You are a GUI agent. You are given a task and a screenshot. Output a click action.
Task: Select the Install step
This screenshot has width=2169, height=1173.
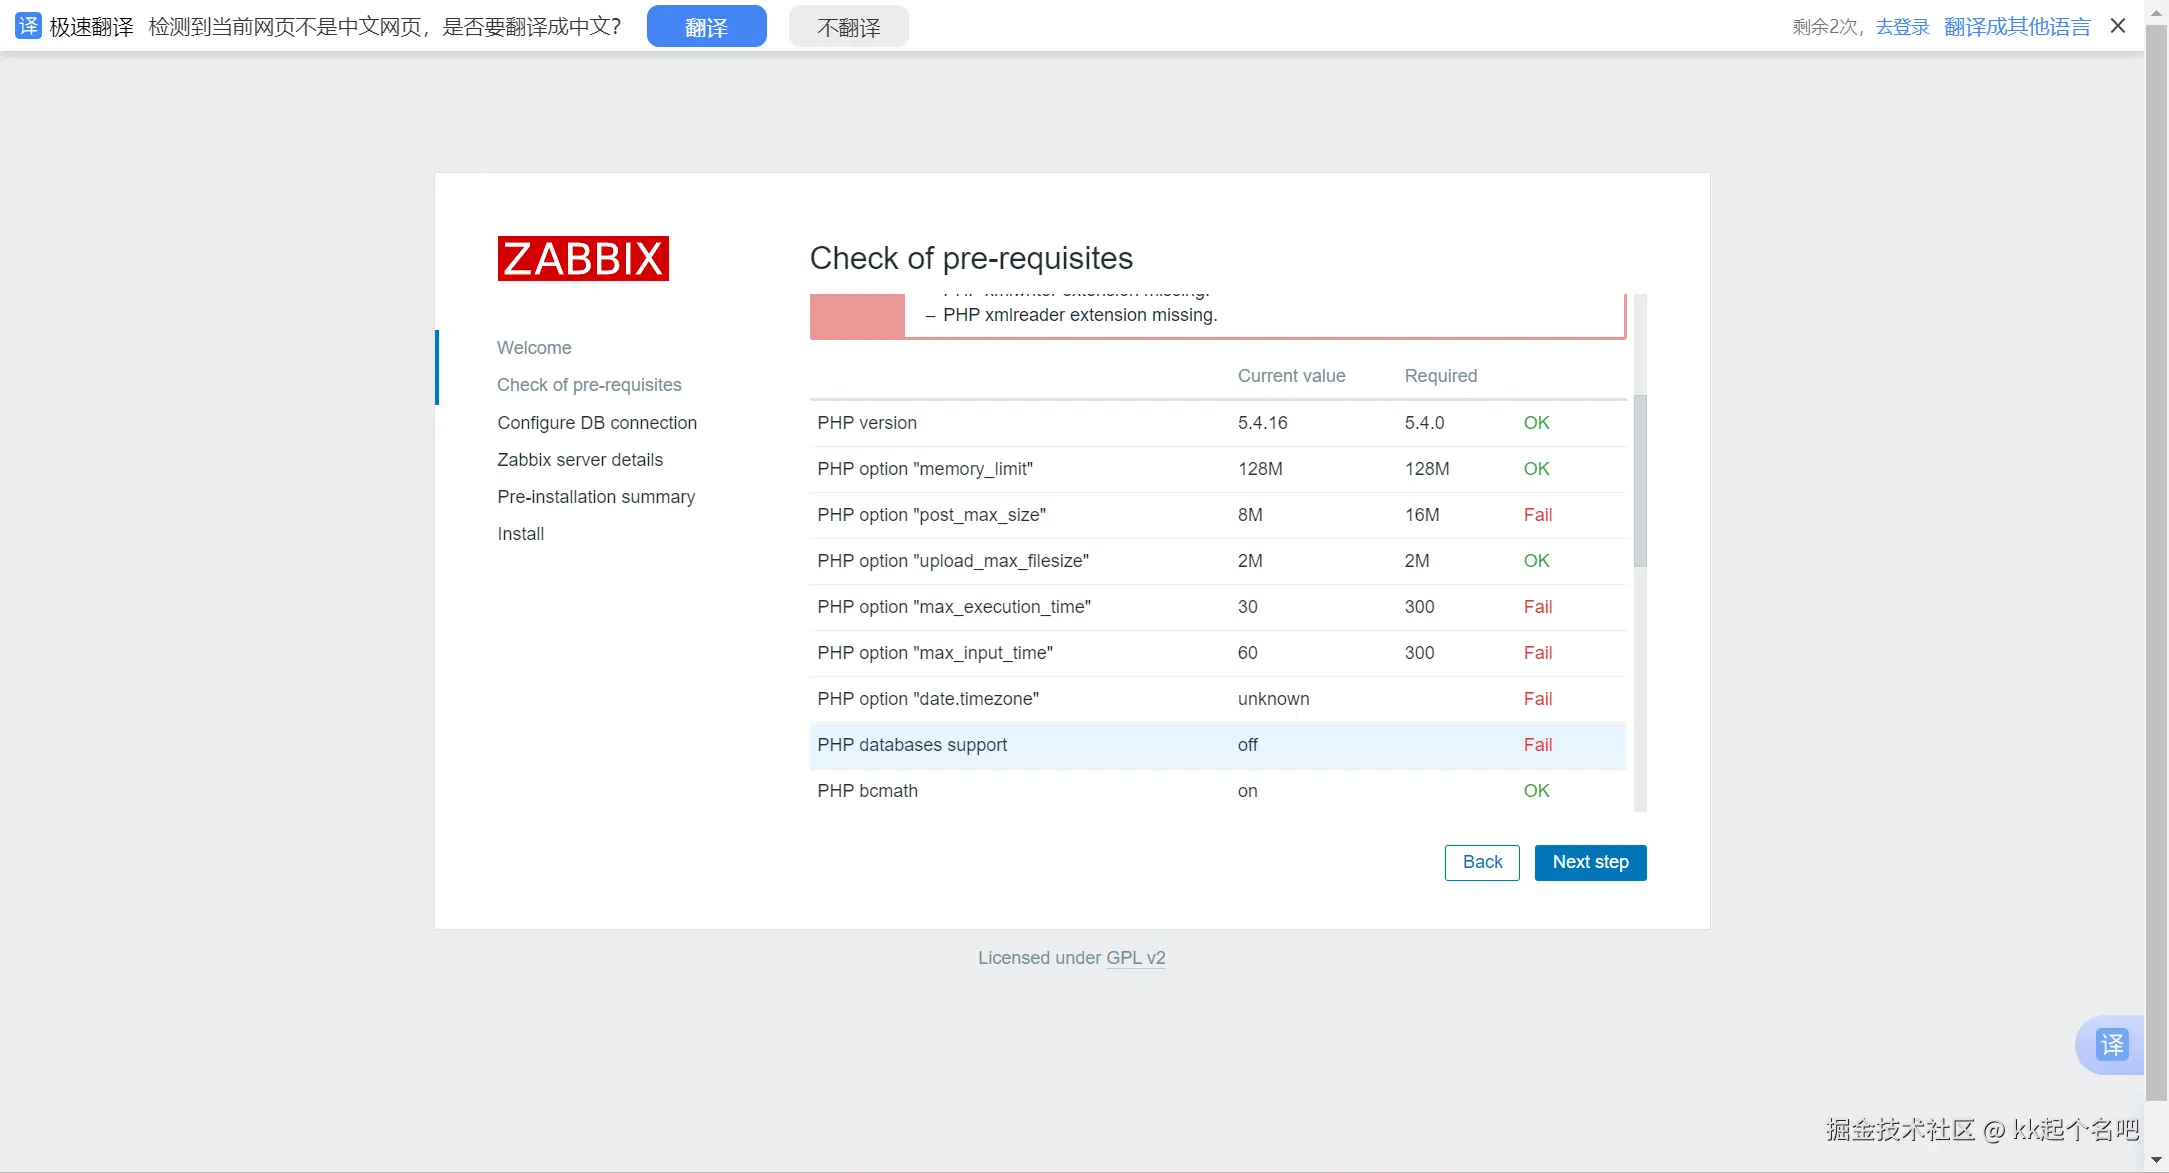pos(521,534)
